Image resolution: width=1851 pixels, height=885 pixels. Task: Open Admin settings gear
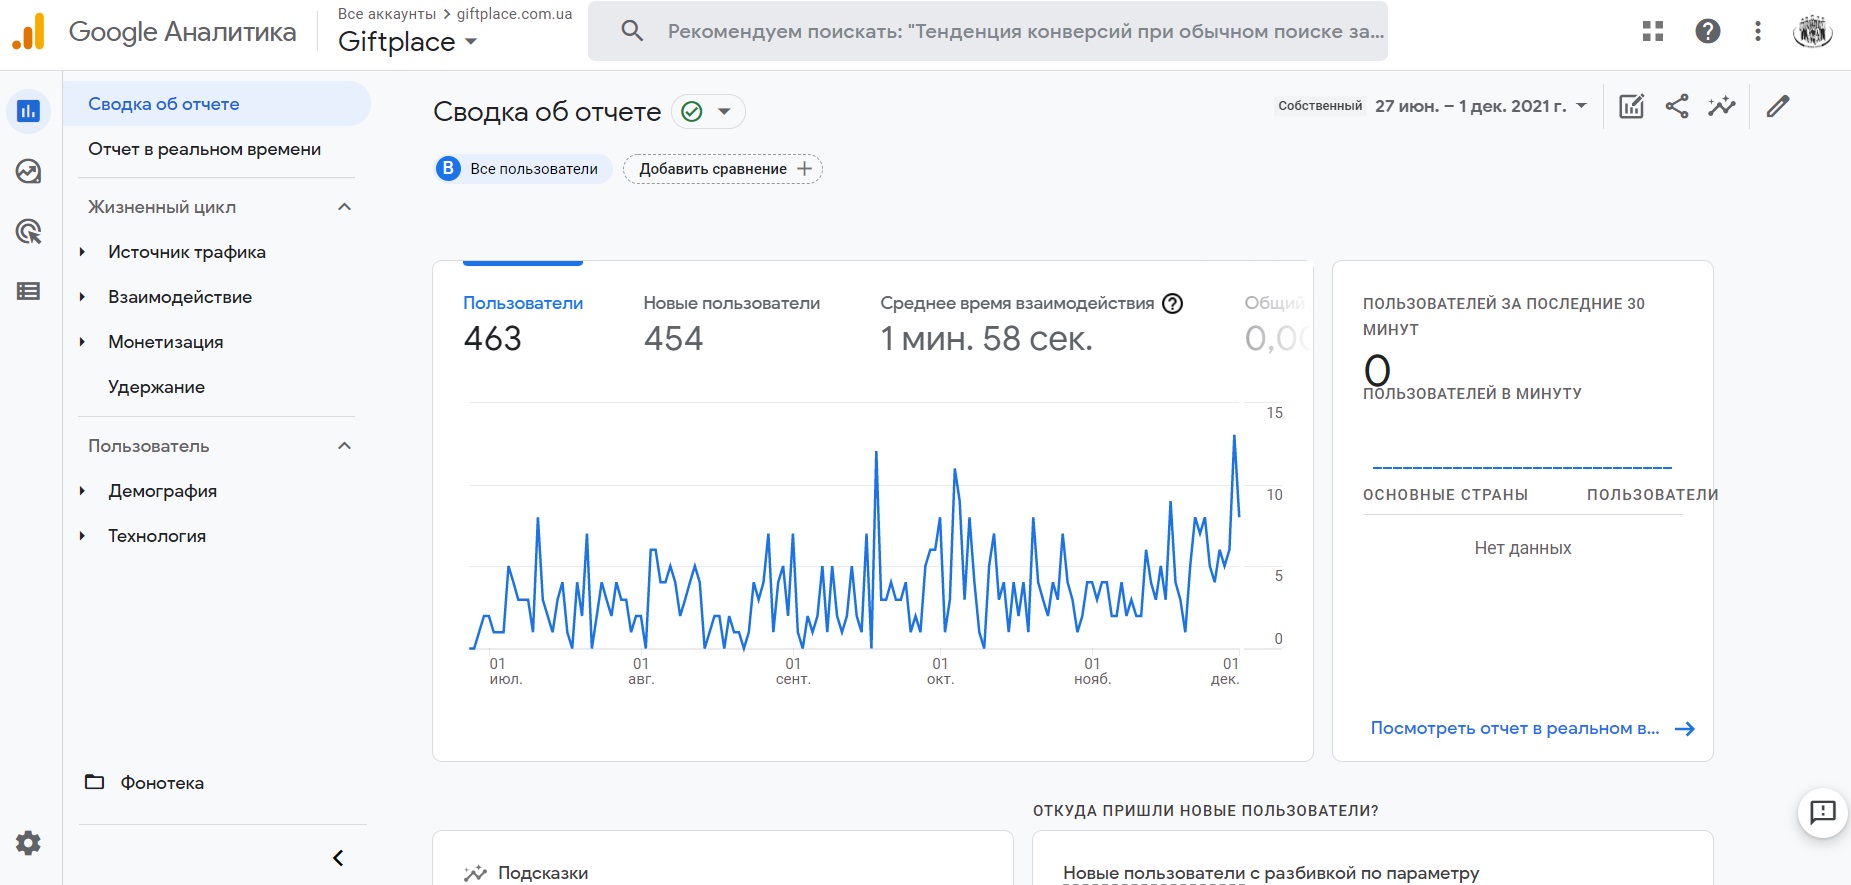28,843
